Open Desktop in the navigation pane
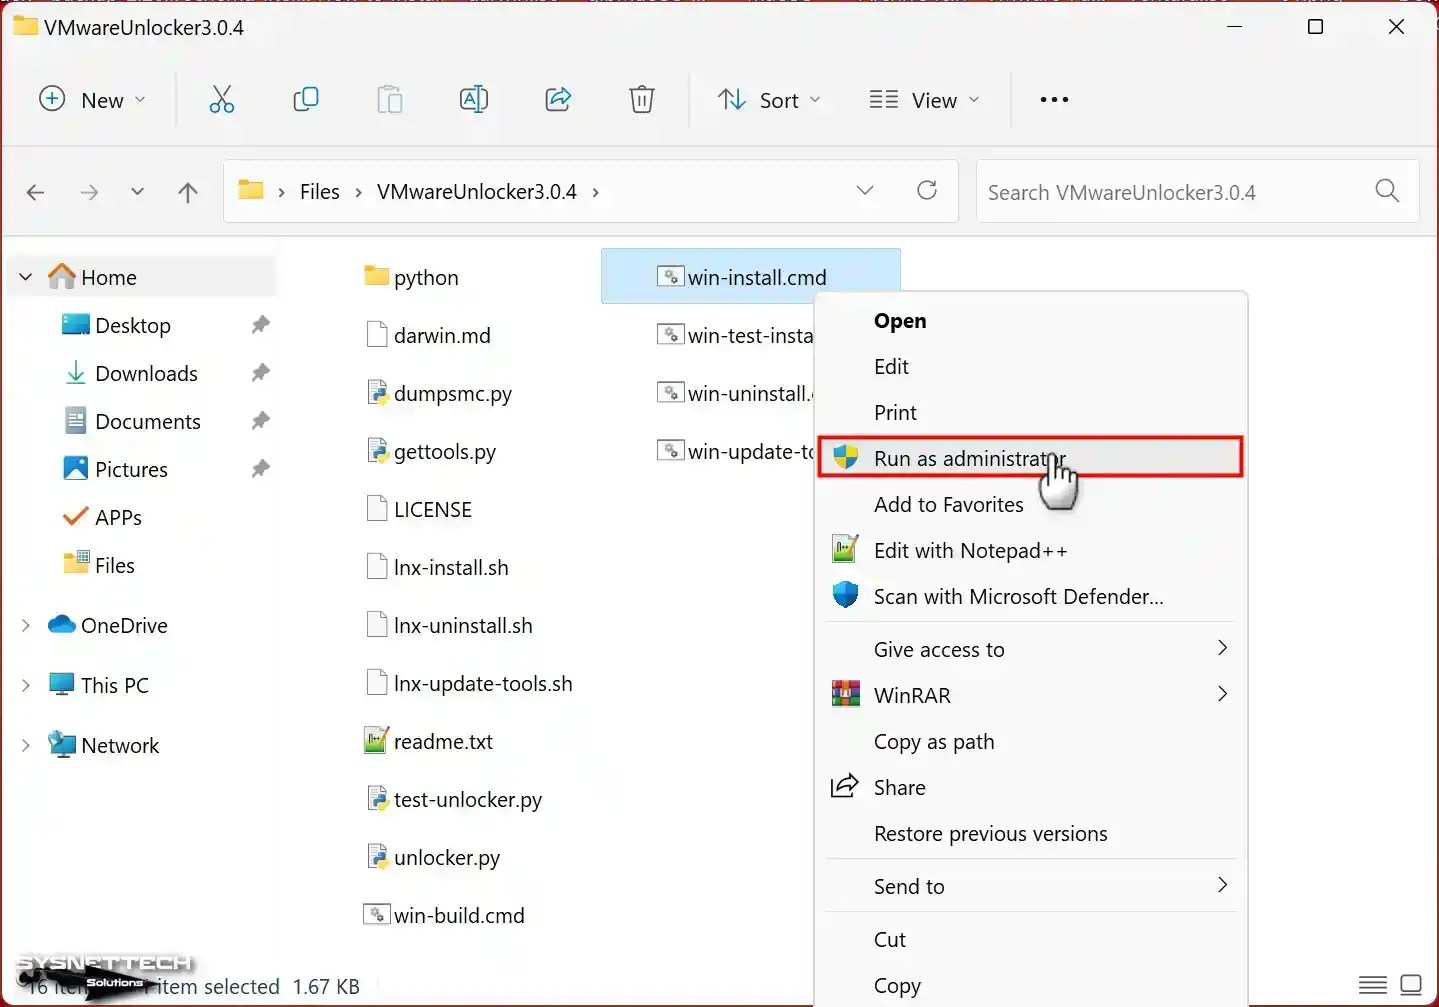The image size is (1439, 1007). [x=133, y=325]
